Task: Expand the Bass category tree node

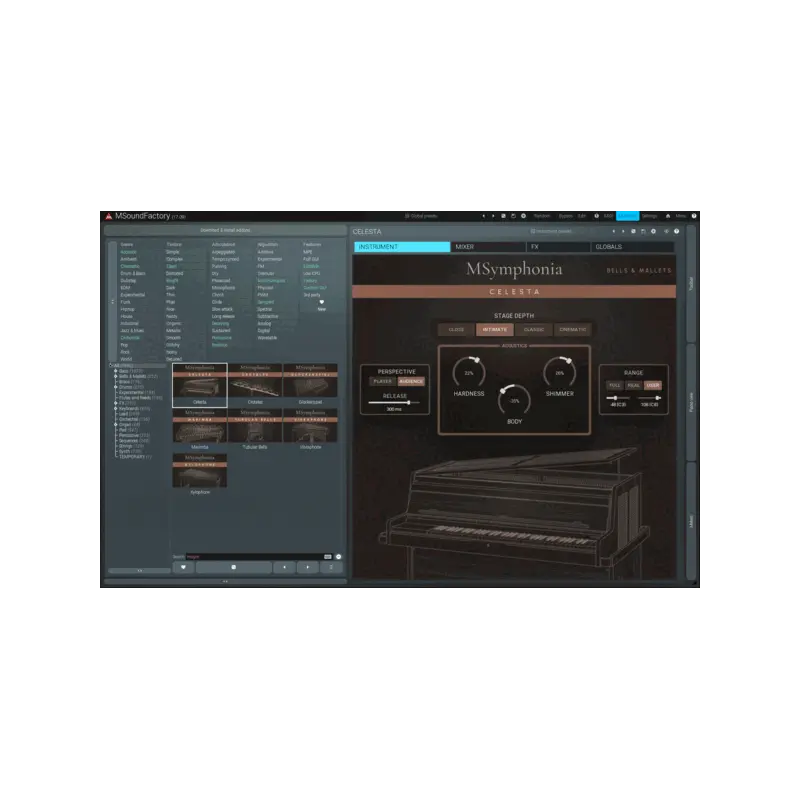Action: click(116, 371)
